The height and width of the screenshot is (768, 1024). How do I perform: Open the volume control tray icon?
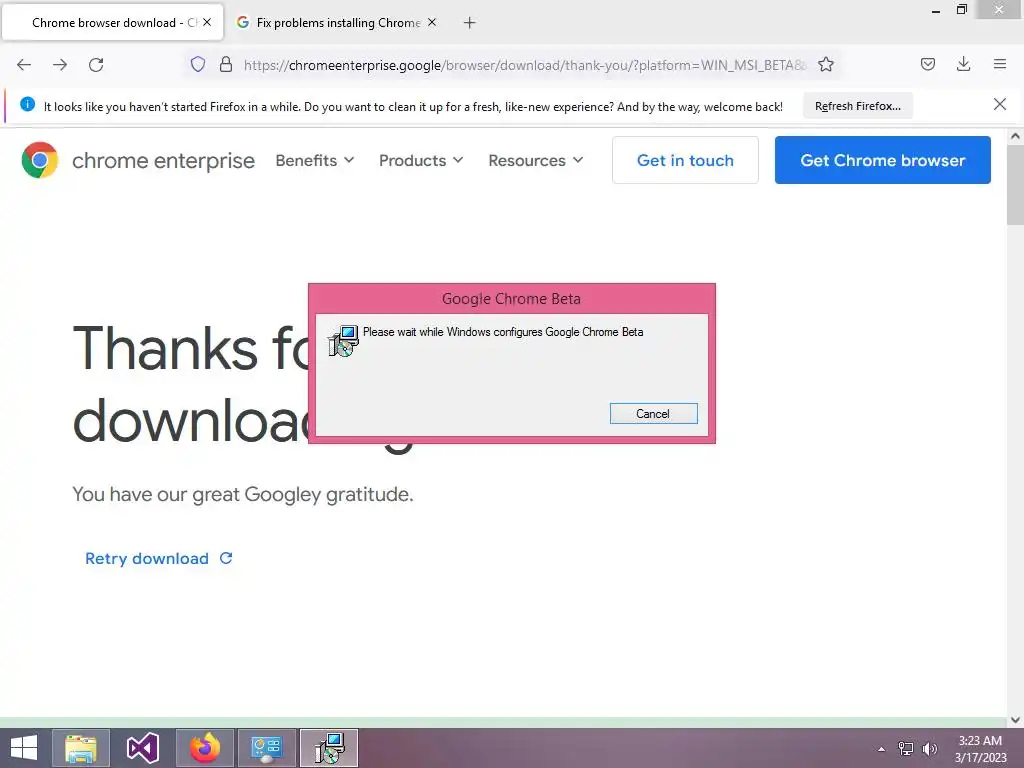pyautogui.click(x=930, y=749)
